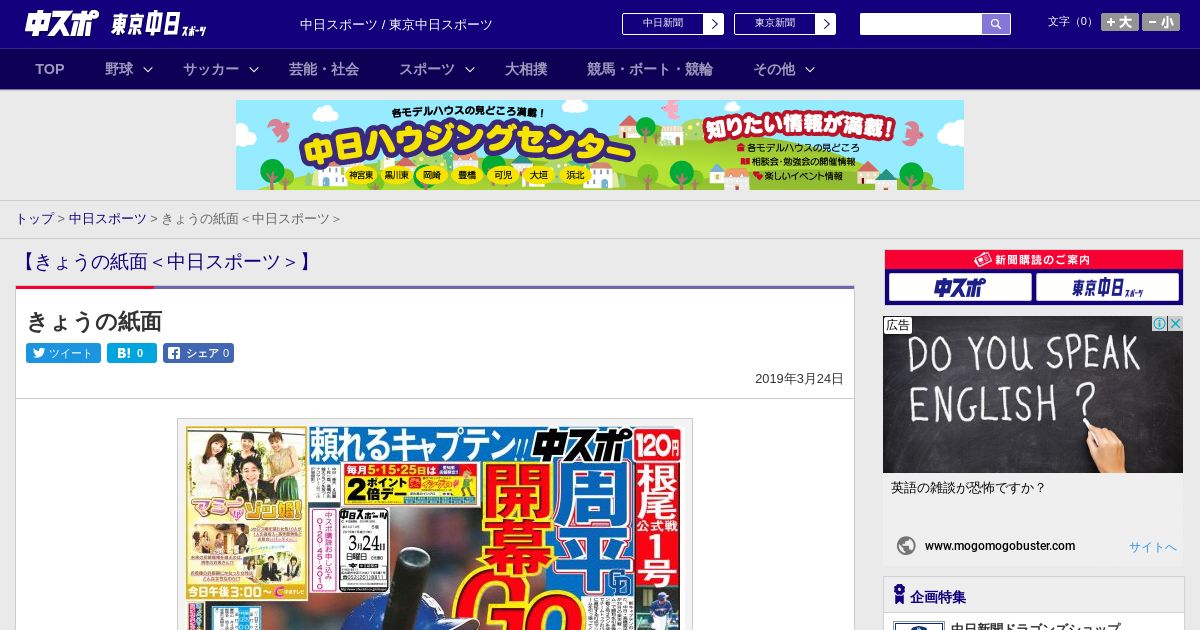Click the search magnifier button

pos(996,24)
